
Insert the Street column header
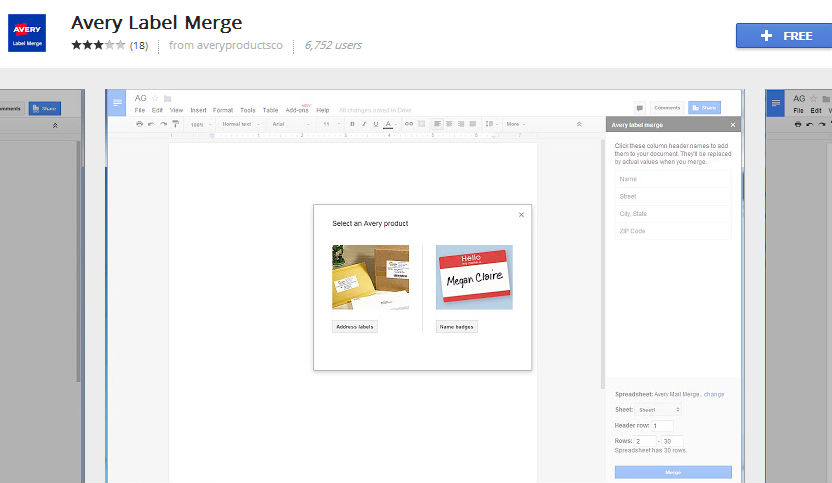point(673,196)
